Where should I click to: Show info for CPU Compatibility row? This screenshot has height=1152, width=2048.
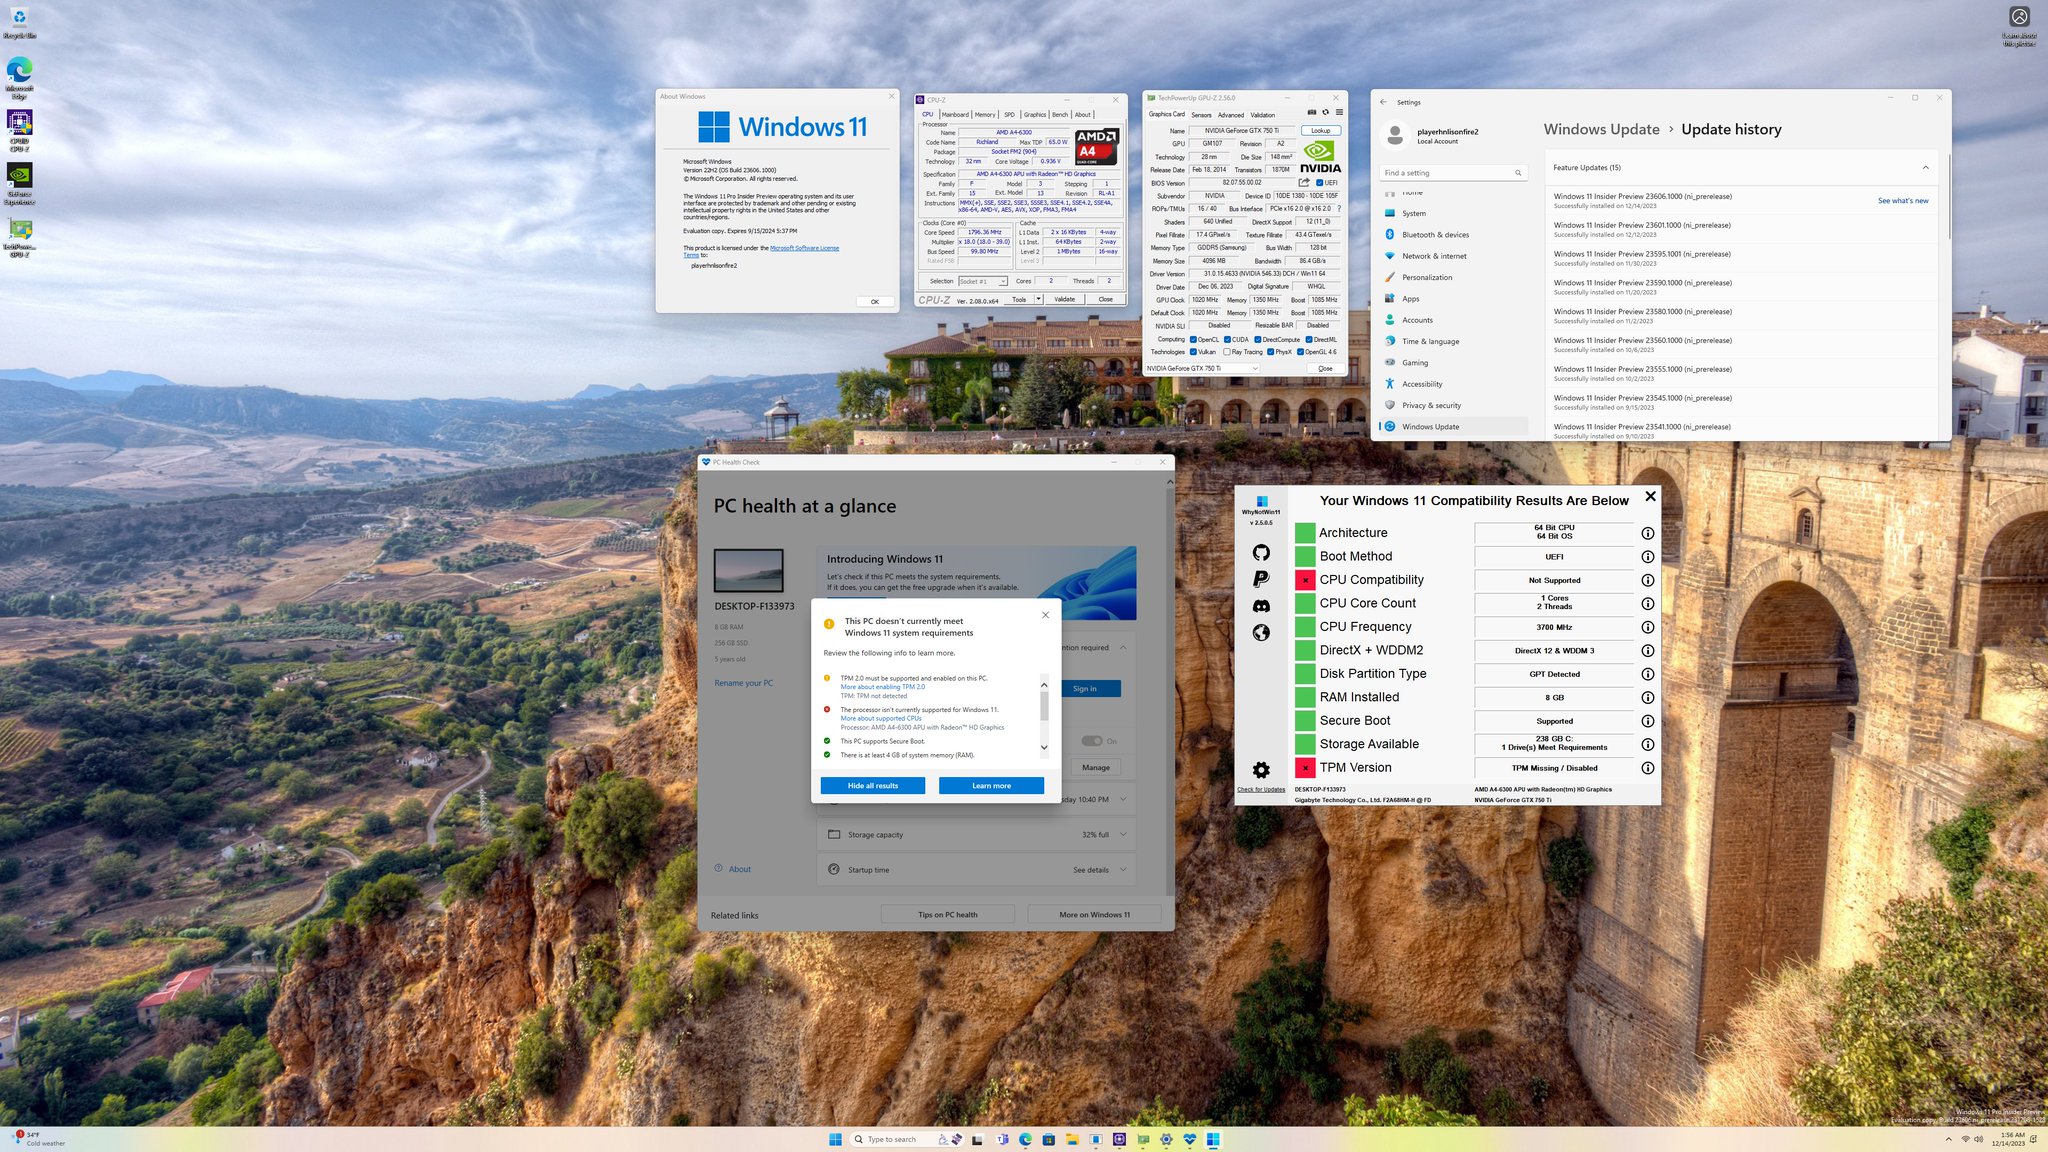pos(1647,580)
